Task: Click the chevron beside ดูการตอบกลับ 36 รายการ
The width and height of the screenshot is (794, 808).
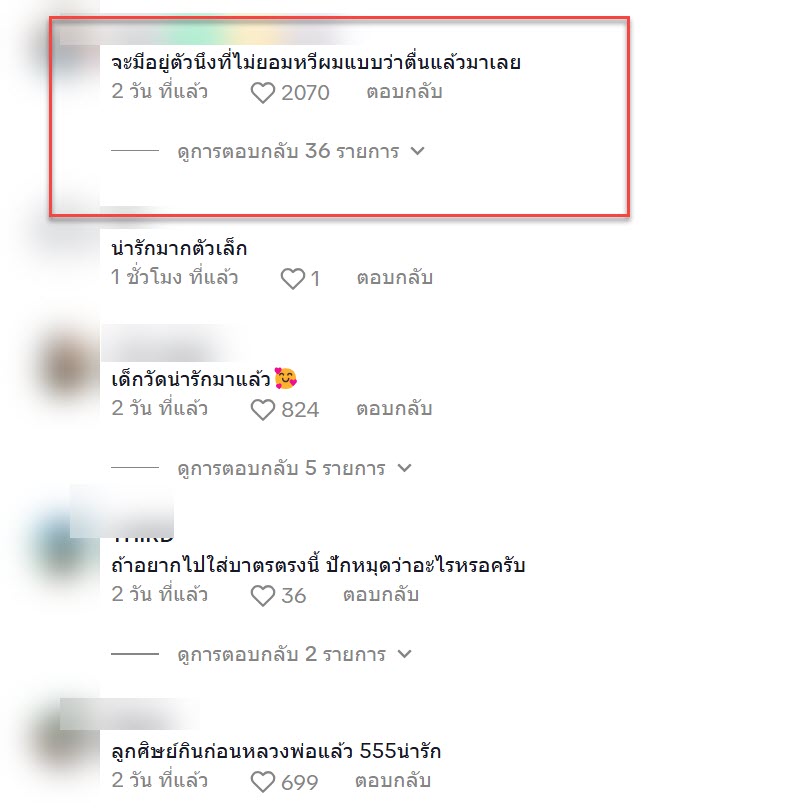Action: pos(417,152)
